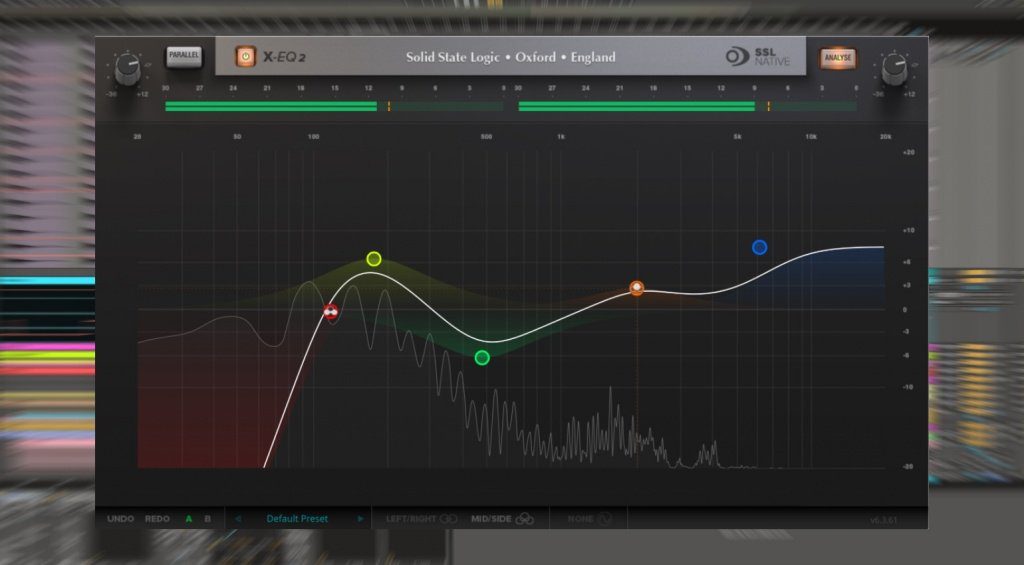Select the yellow-green EQ band node

(x=374, y=259)
